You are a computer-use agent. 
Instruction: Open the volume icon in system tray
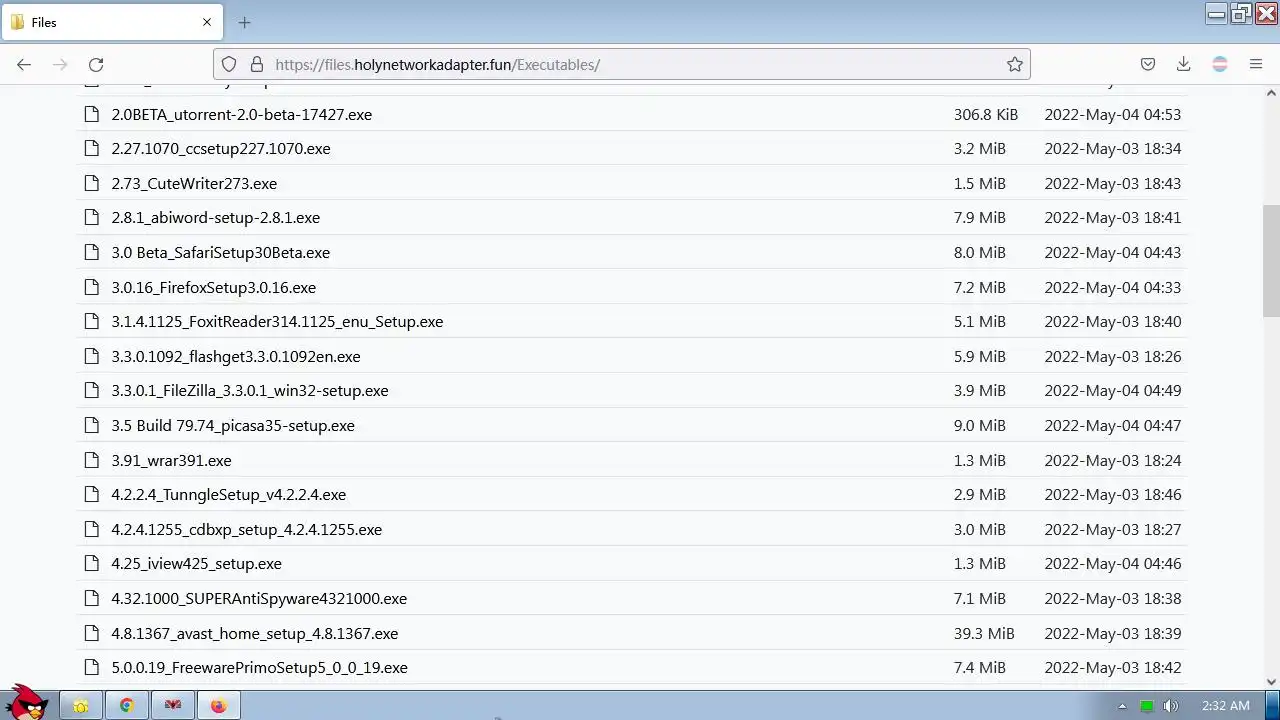pyautogui.click(x=1171, y=706)
